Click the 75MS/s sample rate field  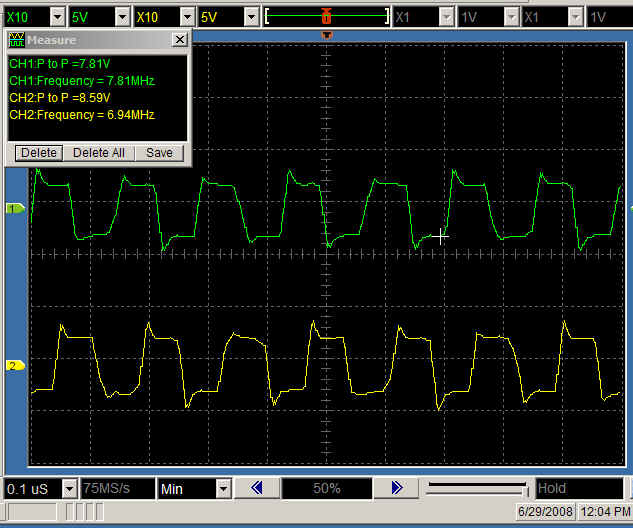coord(117,488)
